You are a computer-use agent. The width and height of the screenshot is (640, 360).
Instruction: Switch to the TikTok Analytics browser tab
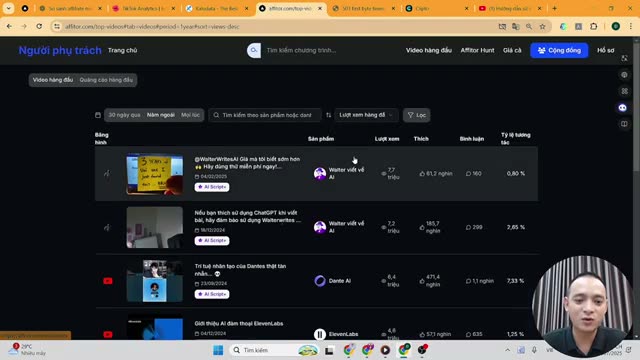point(144,9)
